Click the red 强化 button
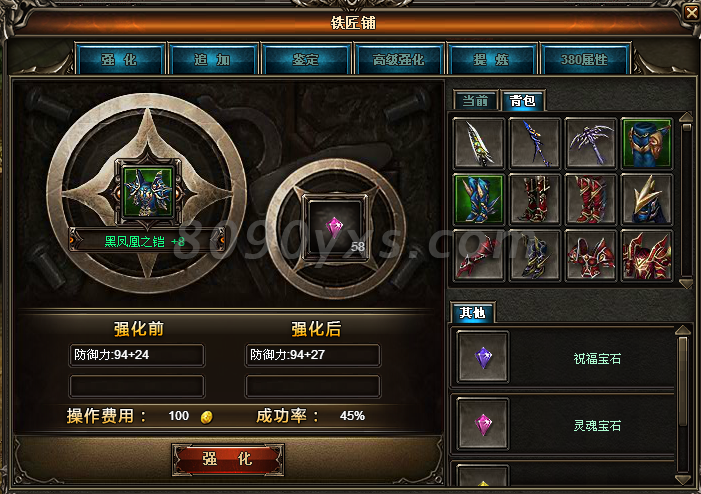The height and width of the screenshot is (494, 701). pos(228,459)
